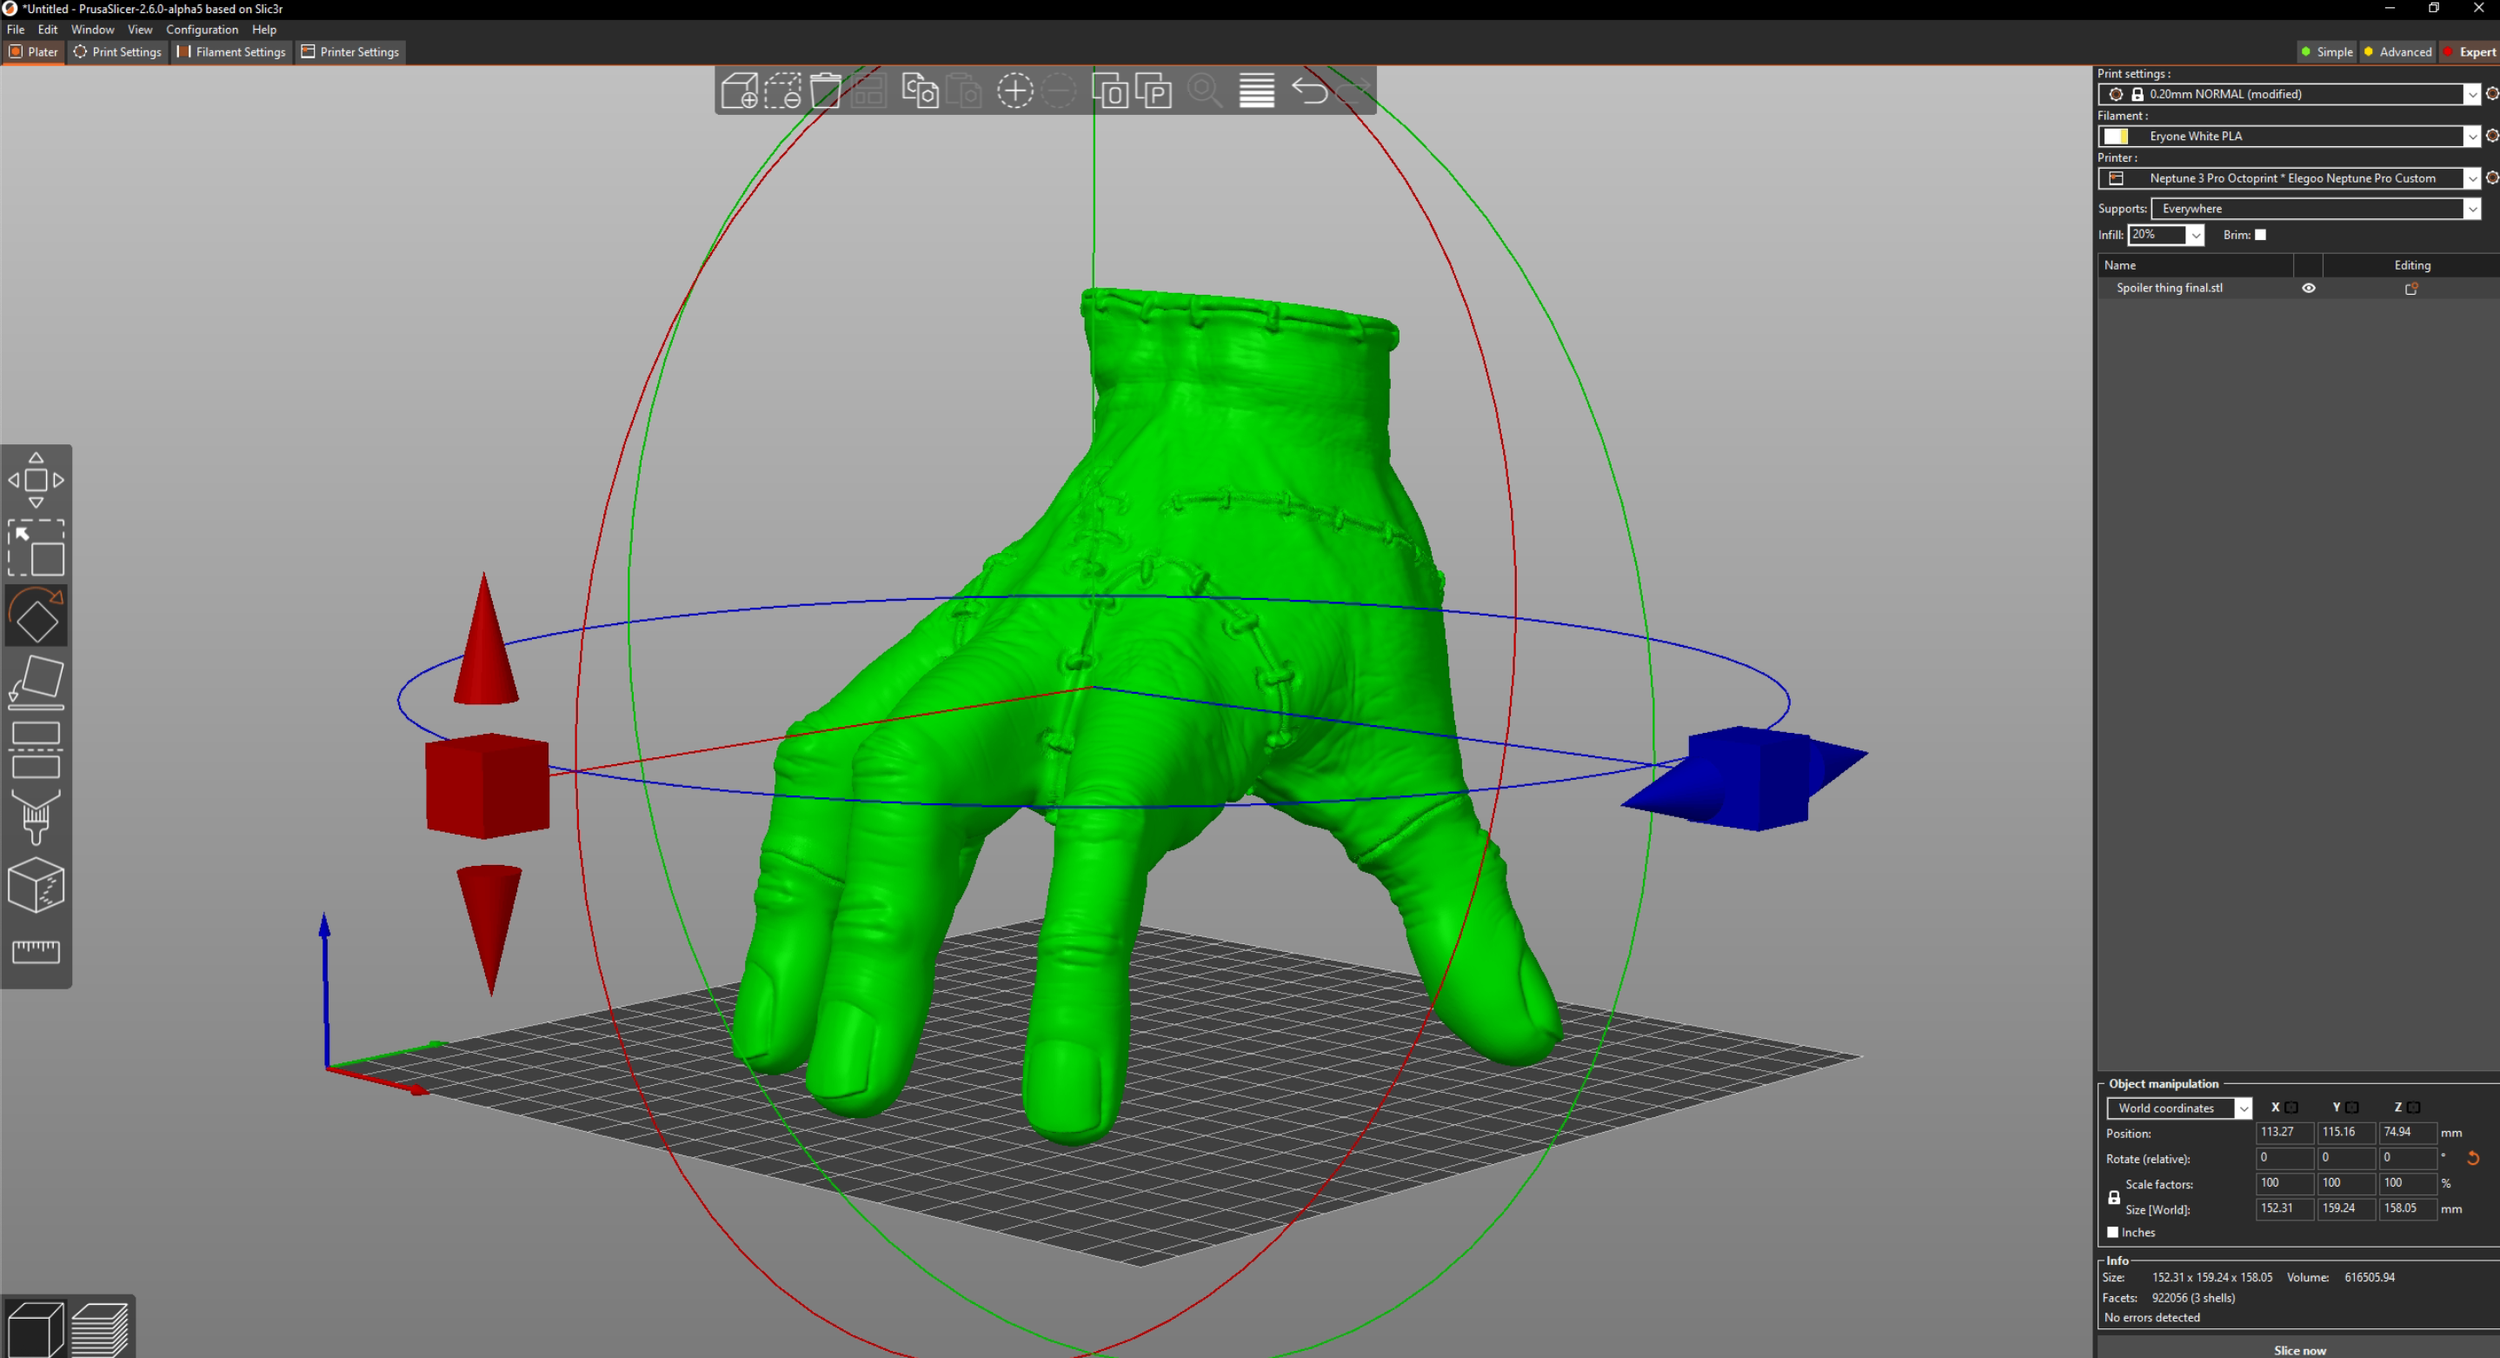Toggle Z axis mirror button
This screenshot has width=2500, height=1358.
(2413, 1107)
